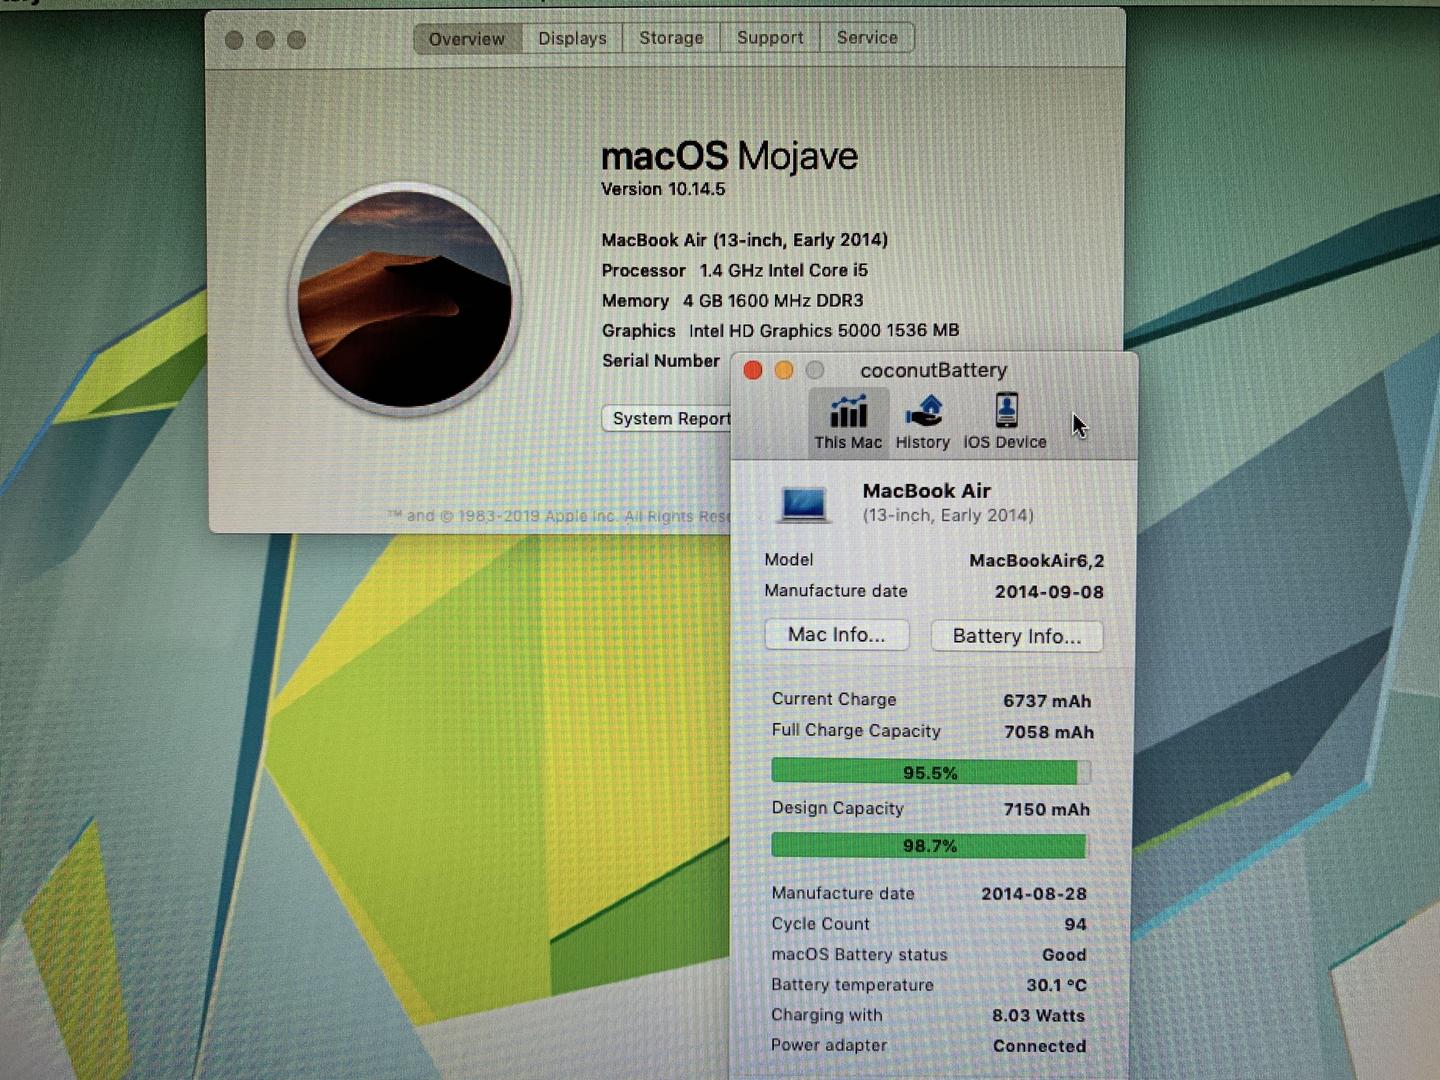
Task: Click the coconutBattery window title
Action: pyautogui.click(x=934, y=370)
